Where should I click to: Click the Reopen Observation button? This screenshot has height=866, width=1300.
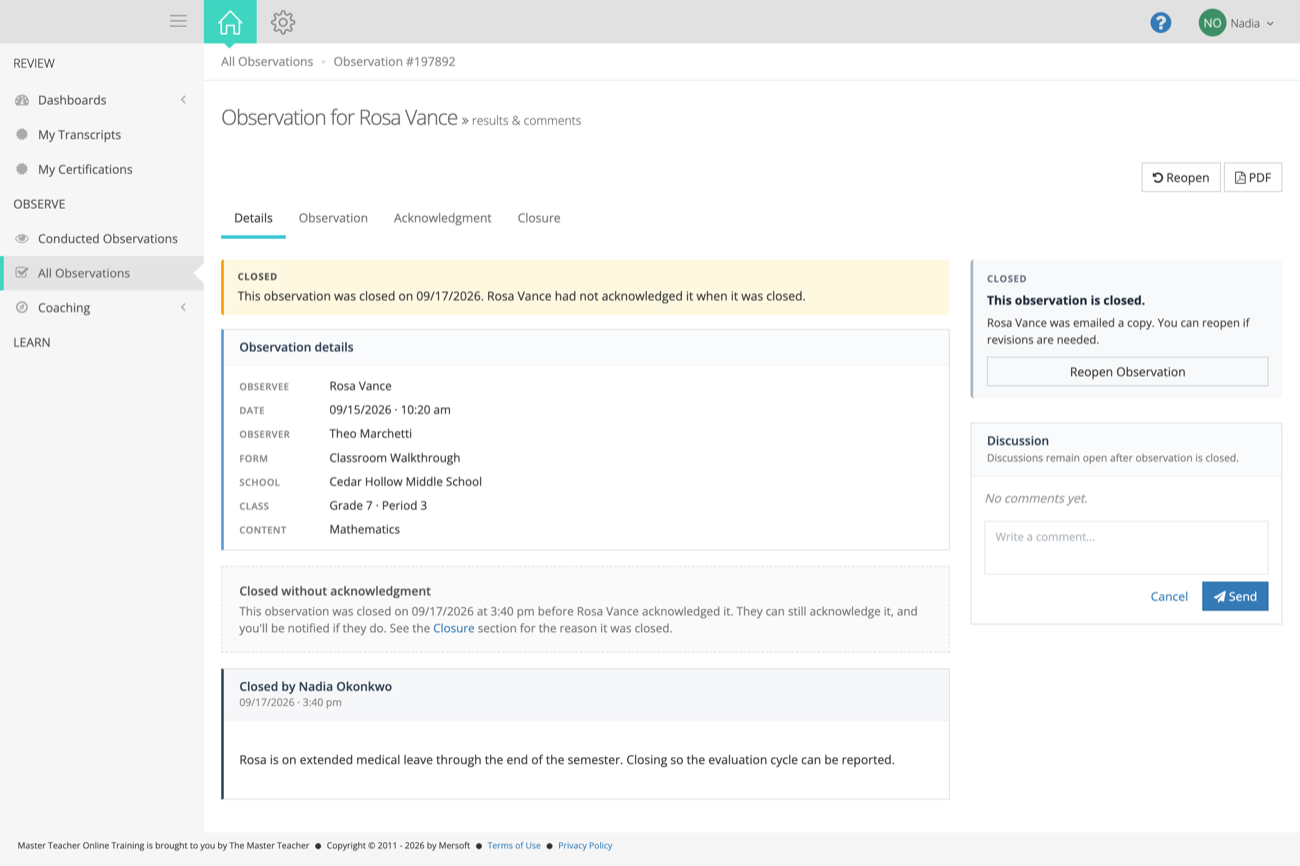coord(1127,372)
